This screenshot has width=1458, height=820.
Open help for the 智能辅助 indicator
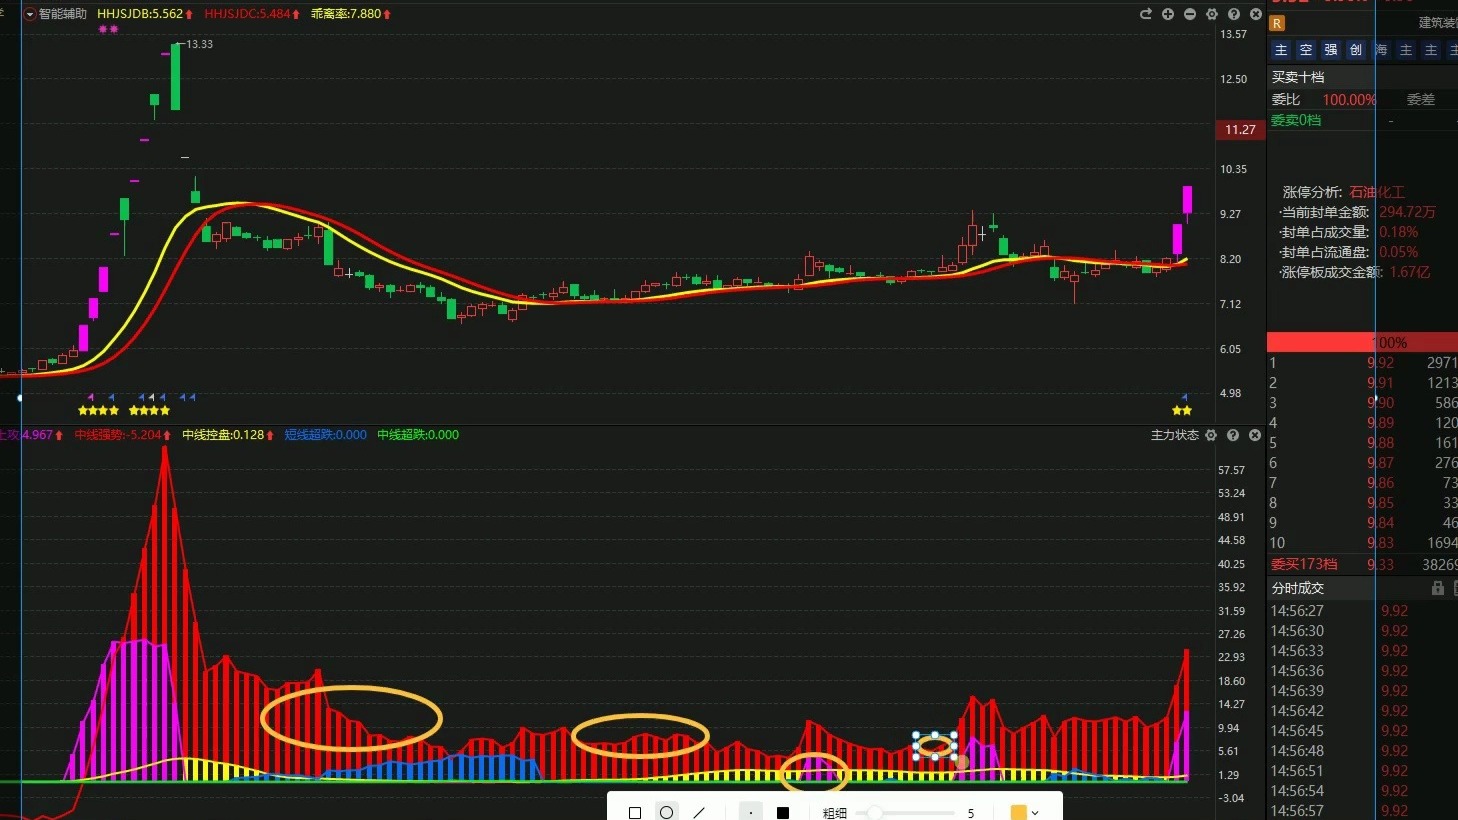(x=1234, y=14)
